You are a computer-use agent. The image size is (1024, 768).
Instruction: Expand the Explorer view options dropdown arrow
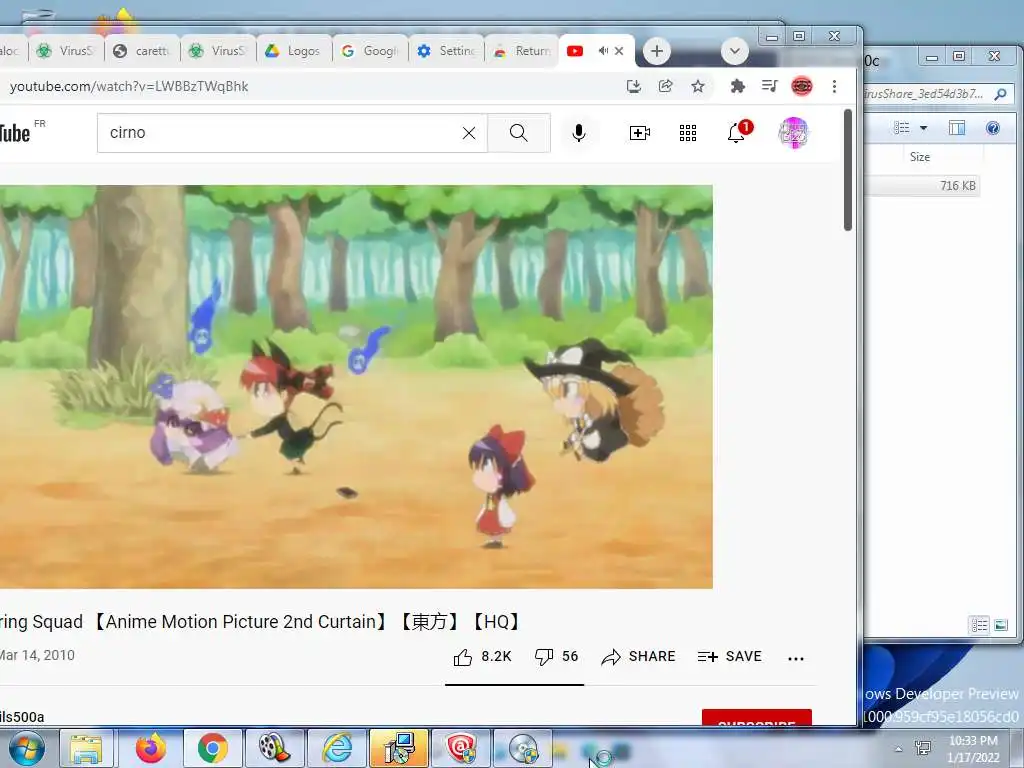point(923,128)
